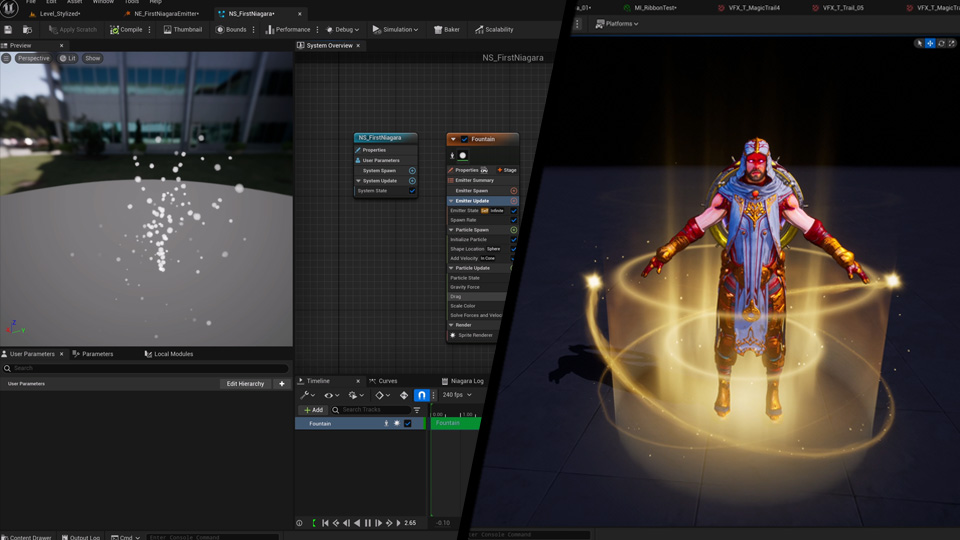The height and width of the screenshot is (540, 960).
Task: Uncheck the System State module checkbox
Action: 412,191
